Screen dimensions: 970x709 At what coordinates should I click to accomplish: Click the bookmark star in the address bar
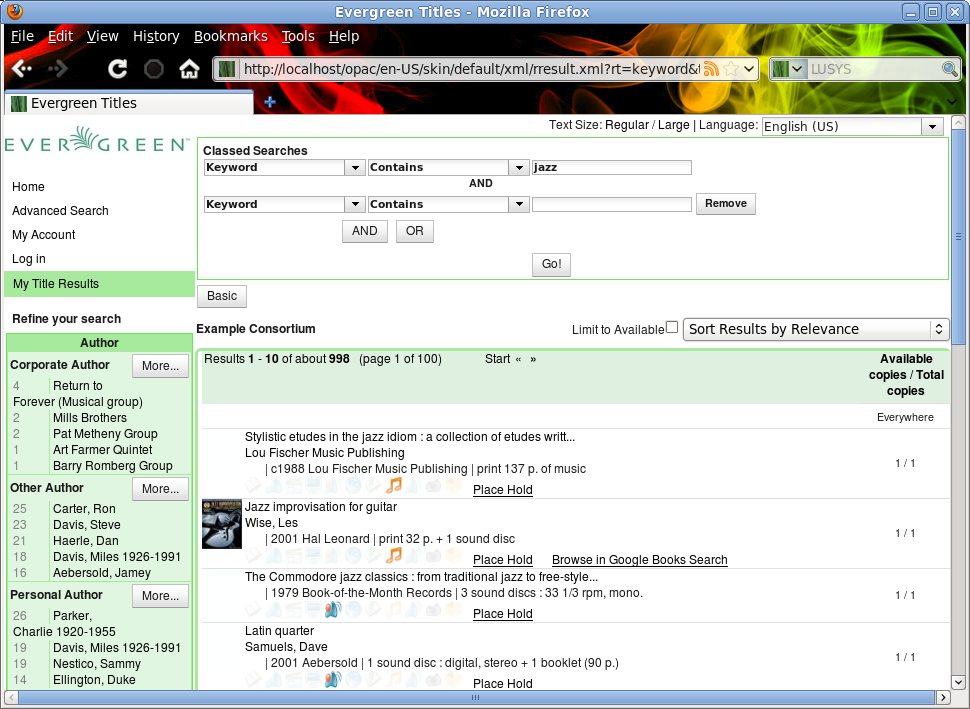point(732,68)
